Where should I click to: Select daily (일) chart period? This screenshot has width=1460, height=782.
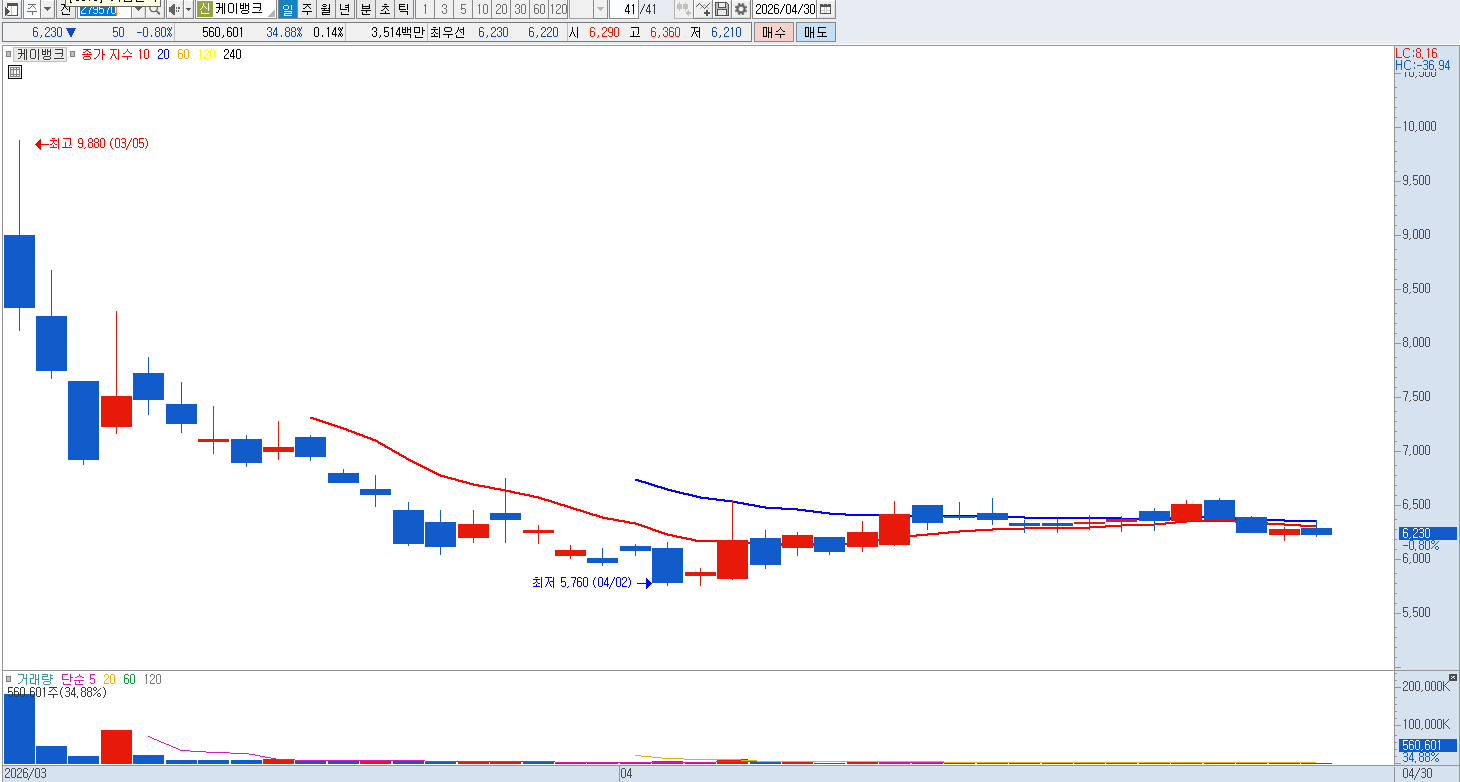point(288,9)
